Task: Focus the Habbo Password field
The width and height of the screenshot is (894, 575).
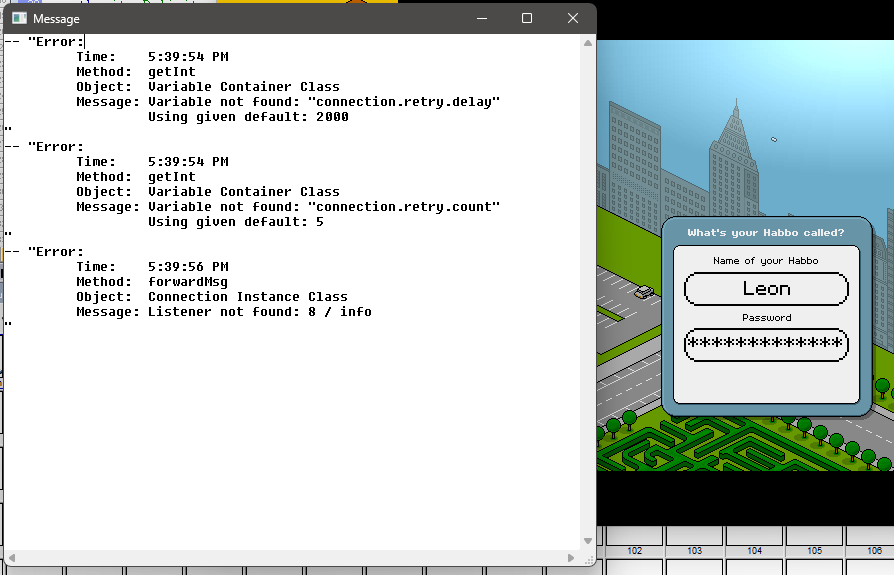Action: [x=766, y=344]
